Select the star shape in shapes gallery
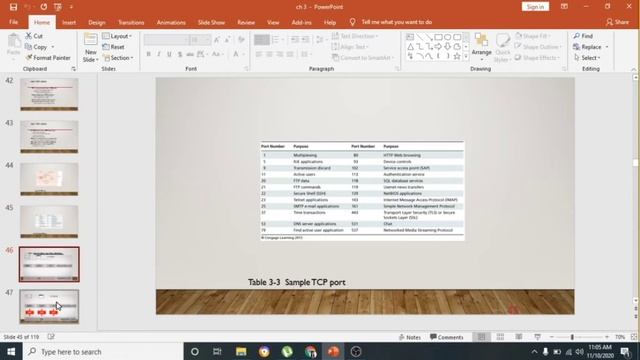The height and width of the screenshot is (360, 640). tap(457, 56)
